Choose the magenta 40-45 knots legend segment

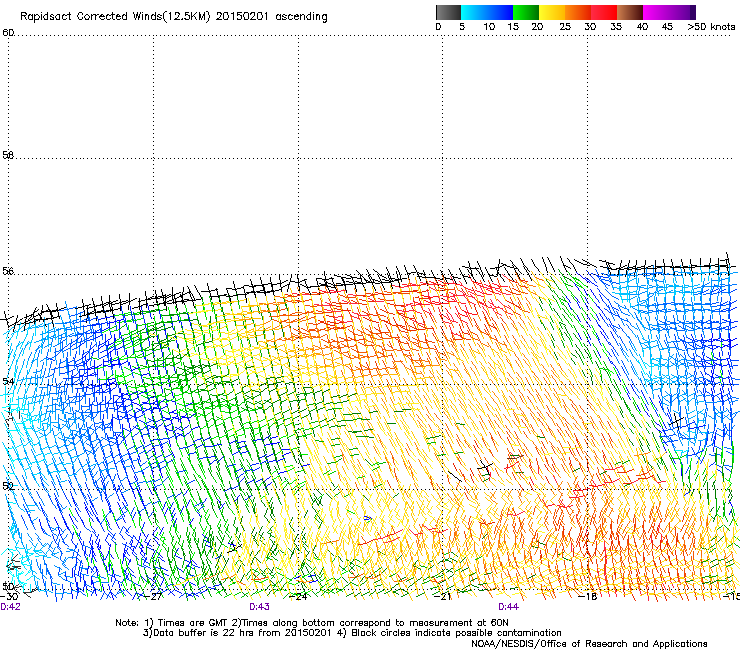[x=656, y=12]
